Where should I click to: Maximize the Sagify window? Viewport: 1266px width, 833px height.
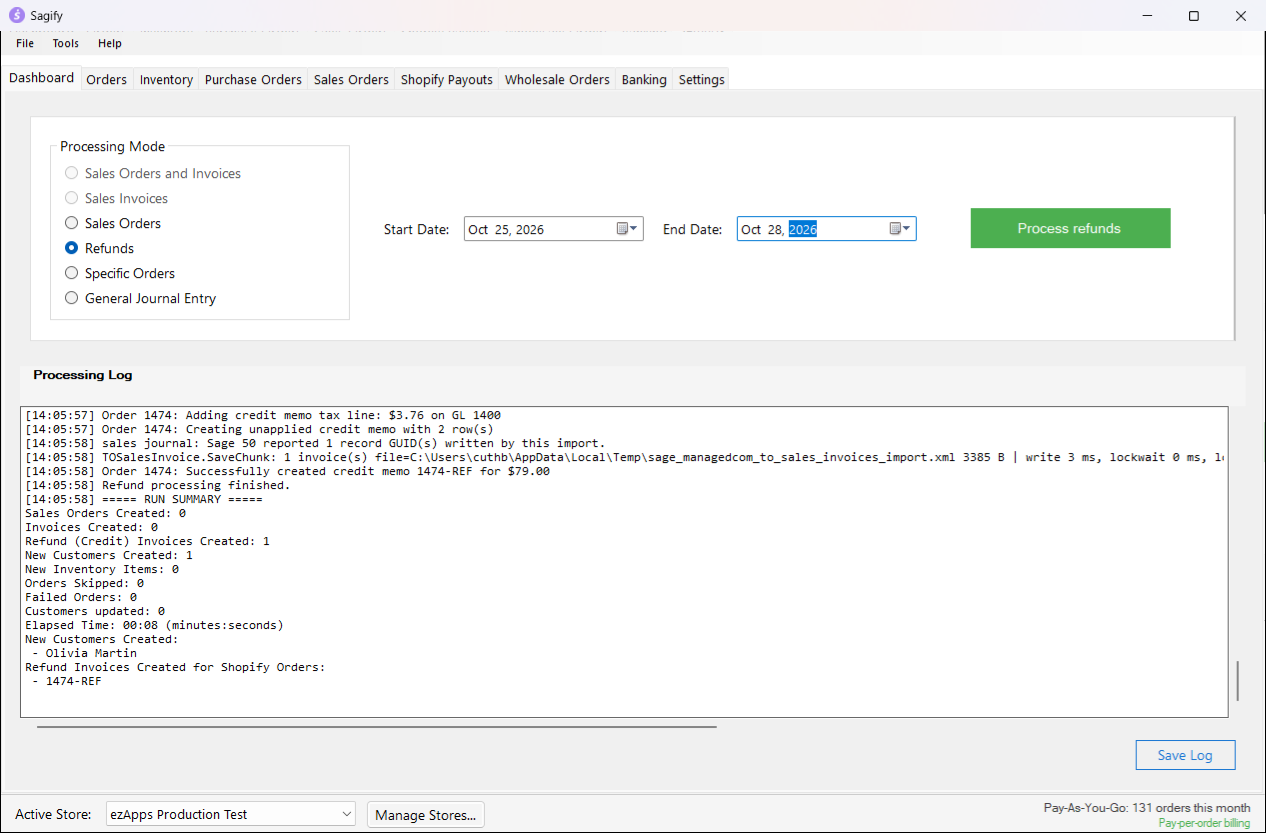[x=1194, y=16]
